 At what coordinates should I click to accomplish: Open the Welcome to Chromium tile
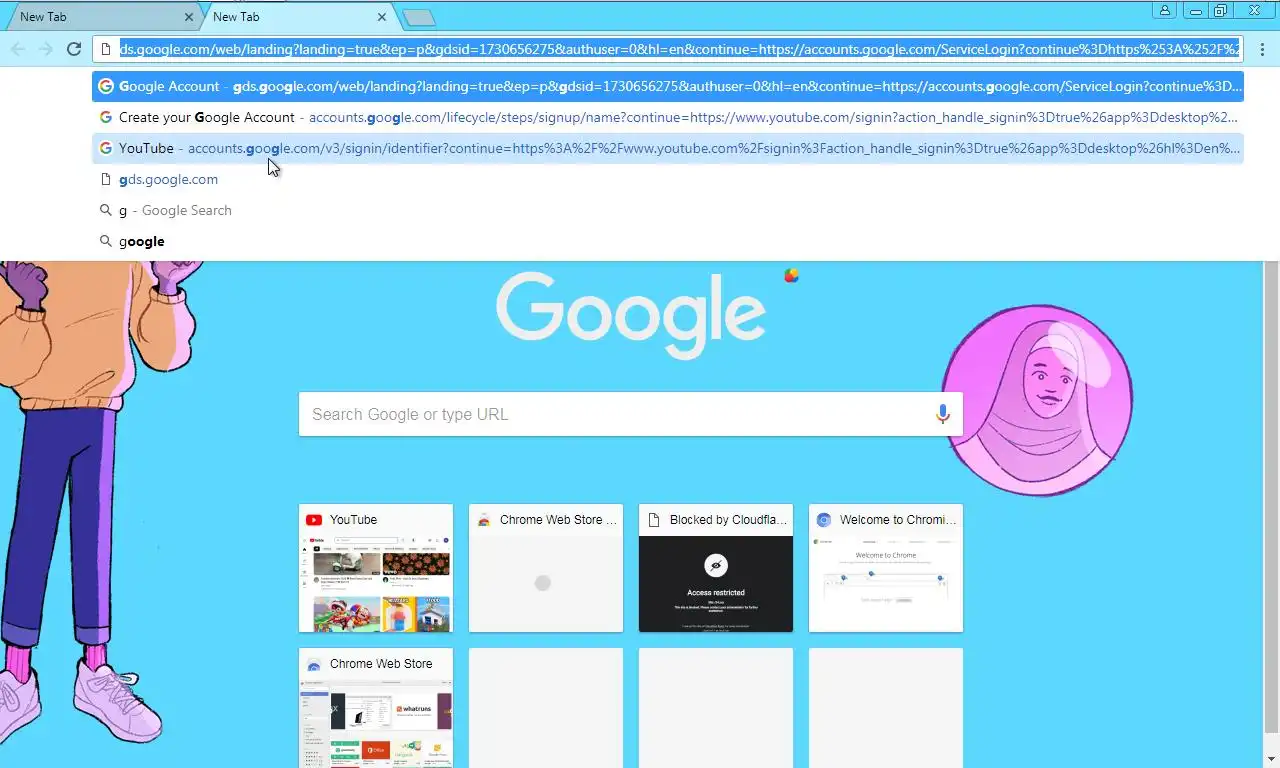pos(886,568)
